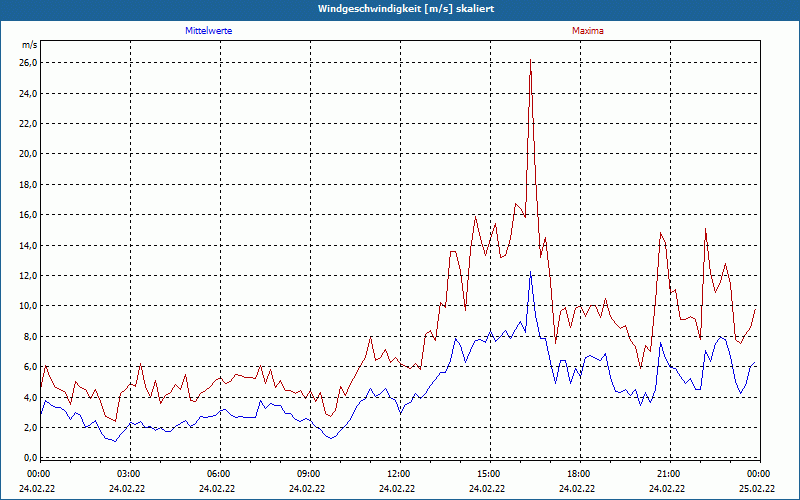Click the 10,0 y-axis value
Viewport: 800px width, 500px height.
click(x=29, y=306)
